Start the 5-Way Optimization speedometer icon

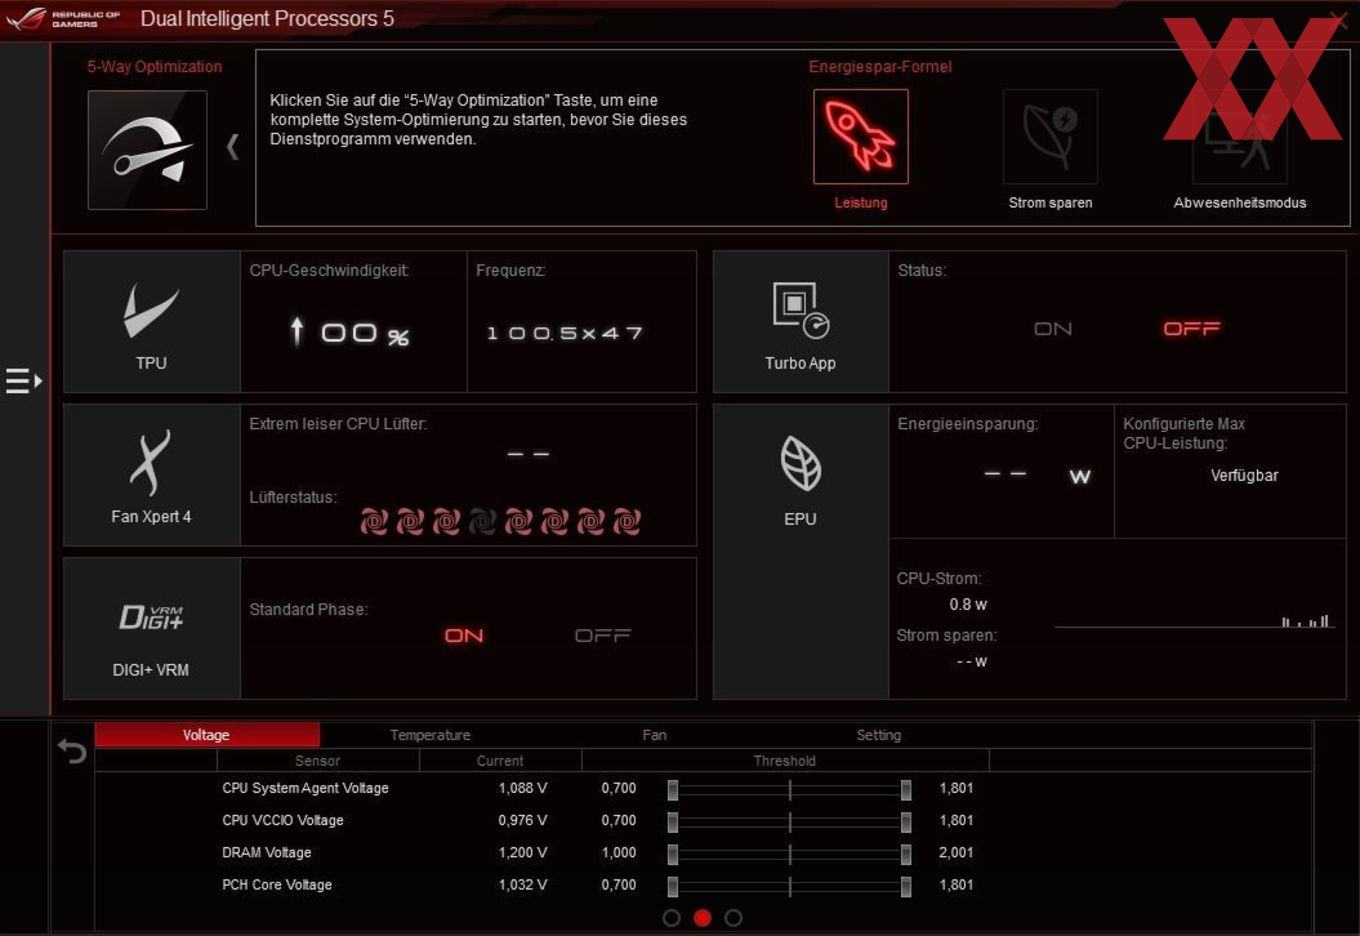(147, 150)
